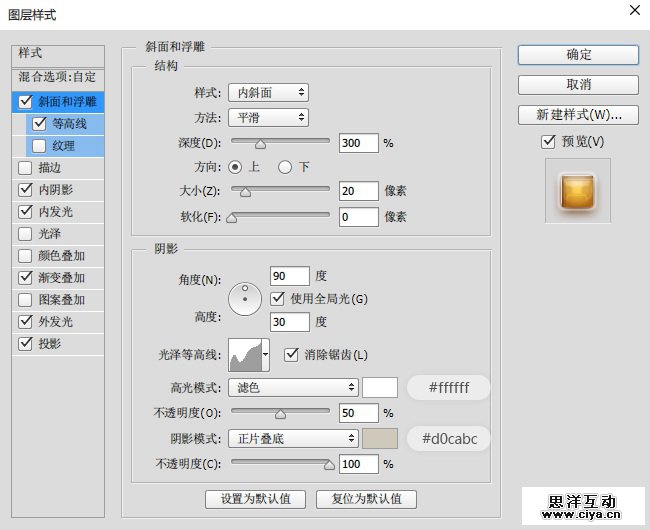The height and width of the screenshot is (530, 650).
Task: Open the 样式 dropdown showing 内斜面
Action: pos(268,92)
